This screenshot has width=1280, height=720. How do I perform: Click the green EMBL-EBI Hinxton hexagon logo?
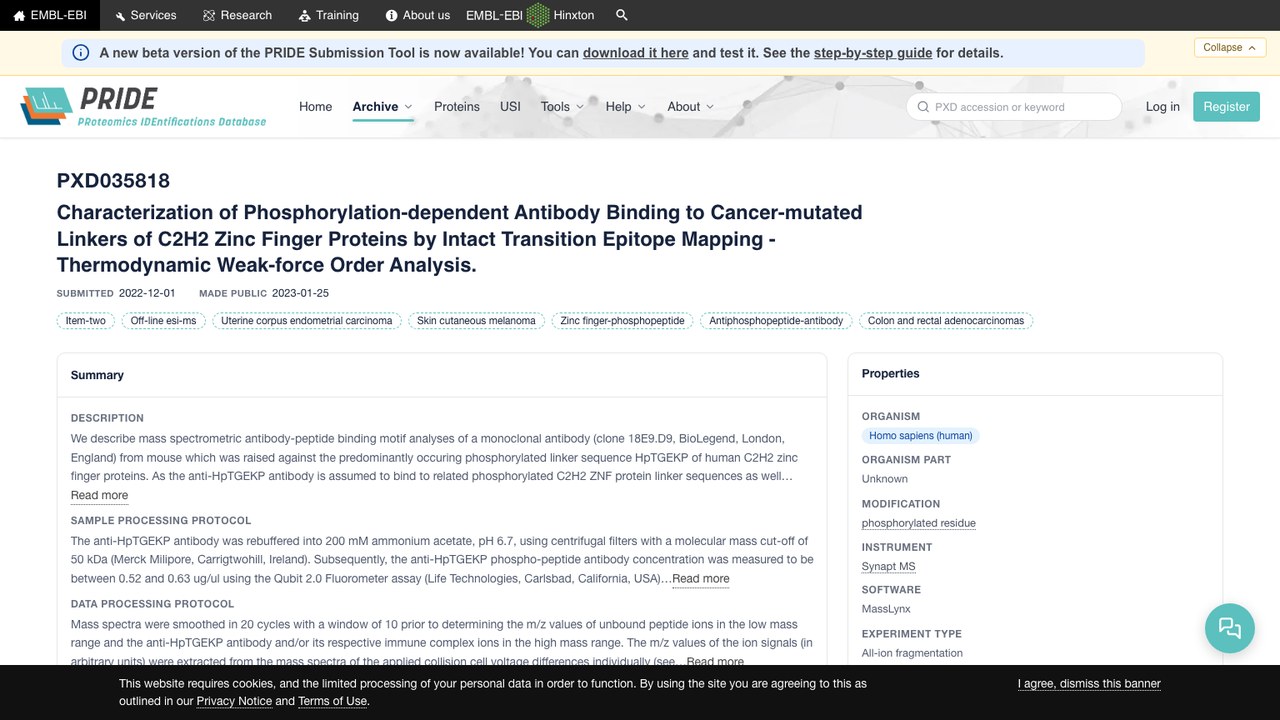pos(538,15)
